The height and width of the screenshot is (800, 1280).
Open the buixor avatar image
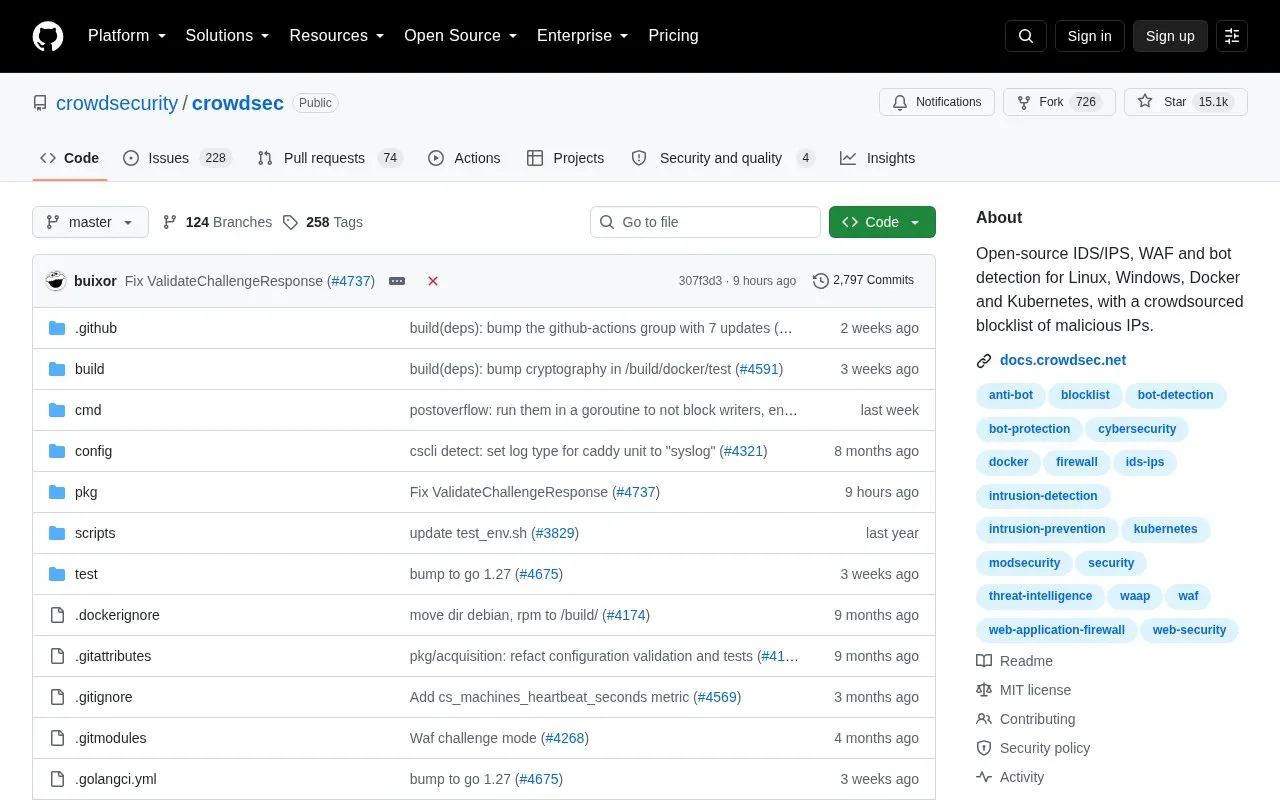click(x=56, y=281)
